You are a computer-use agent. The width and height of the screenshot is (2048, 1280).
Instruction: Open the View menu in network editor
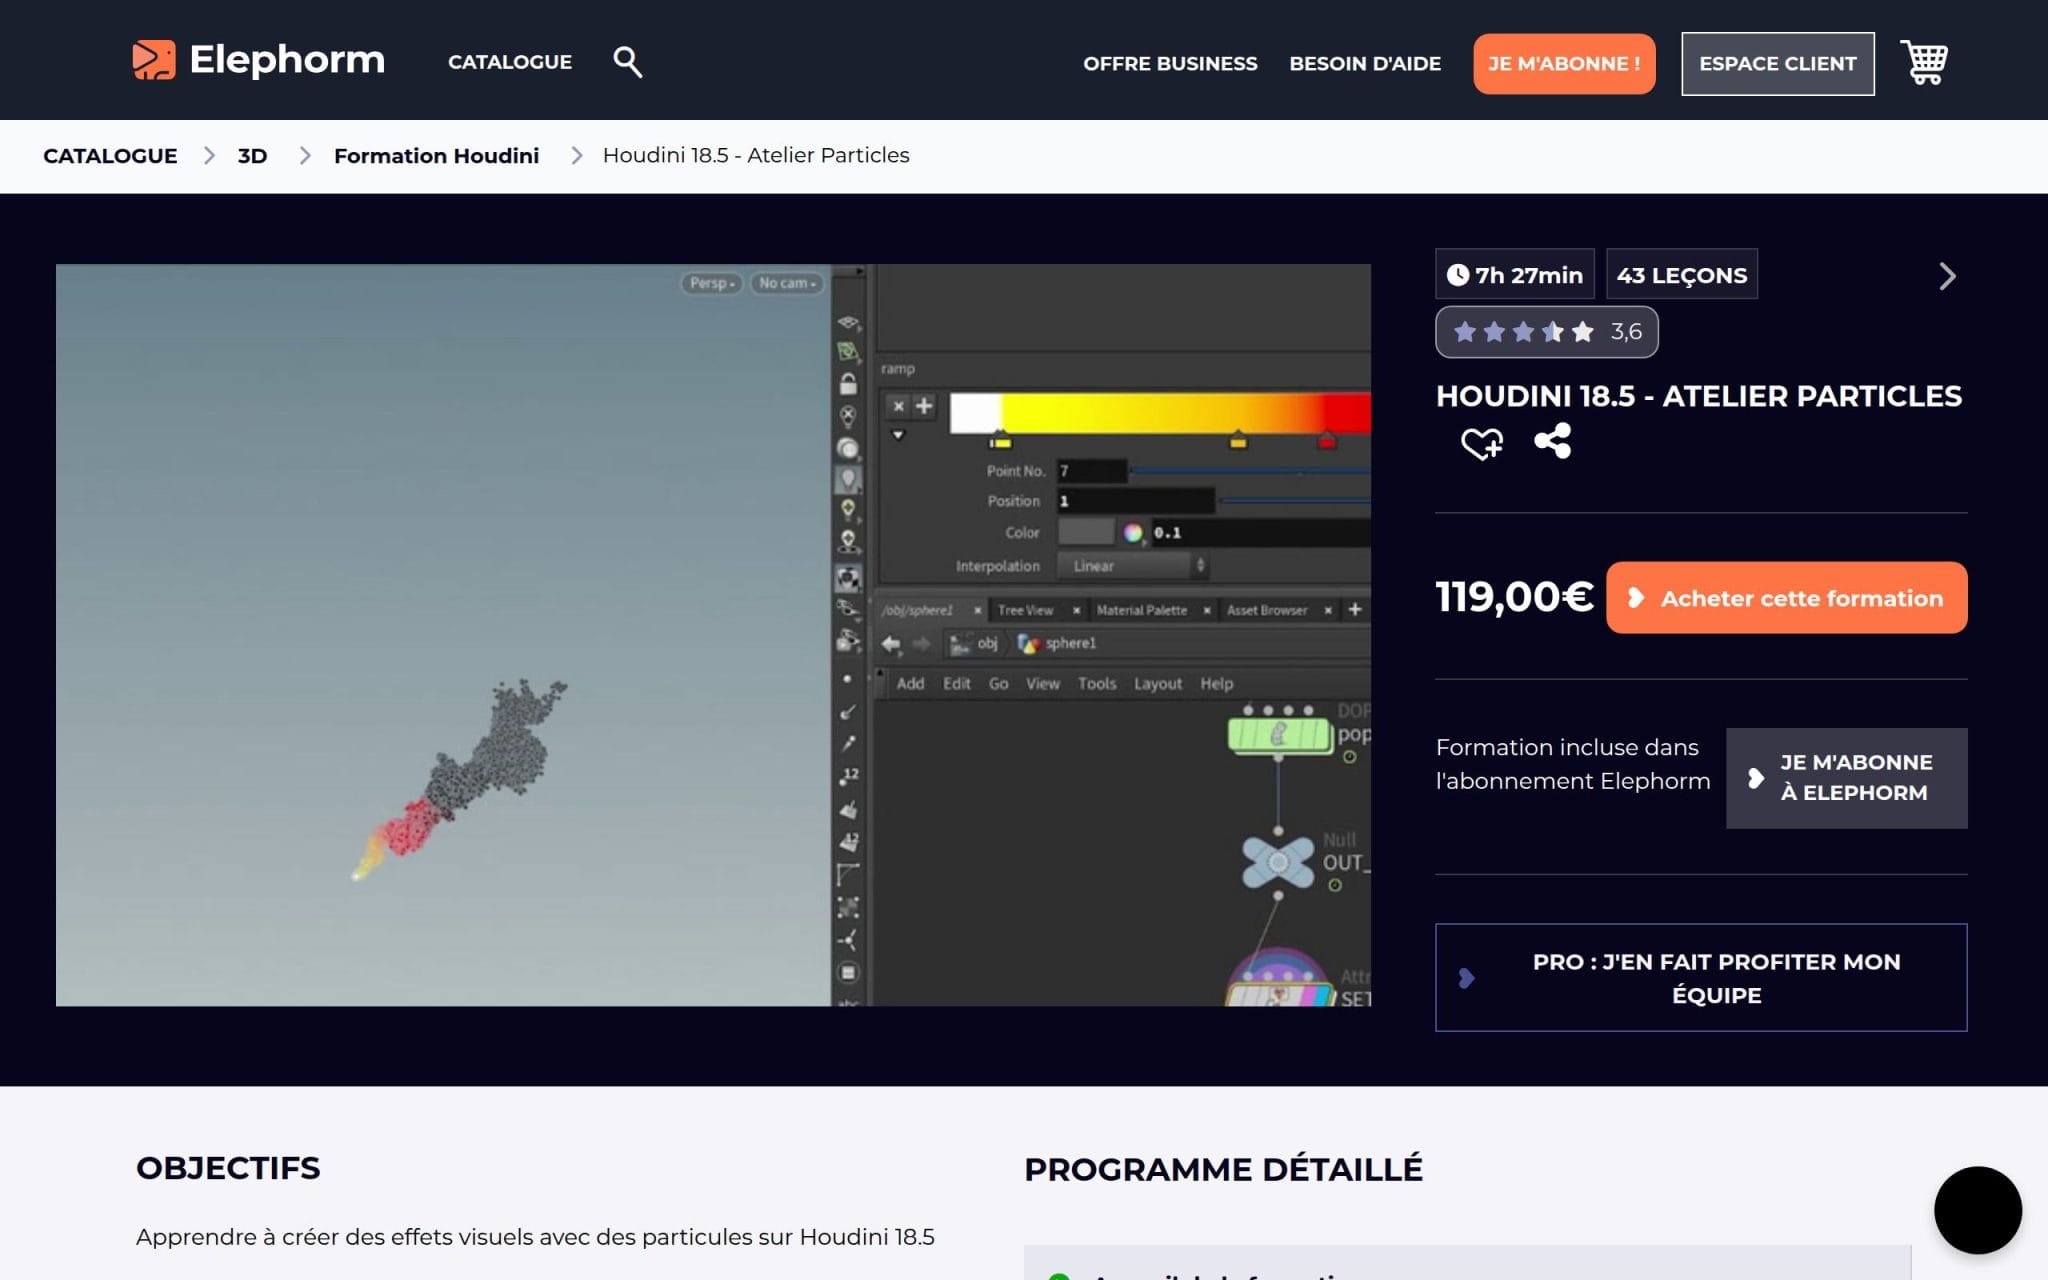tap(1043, 684)
